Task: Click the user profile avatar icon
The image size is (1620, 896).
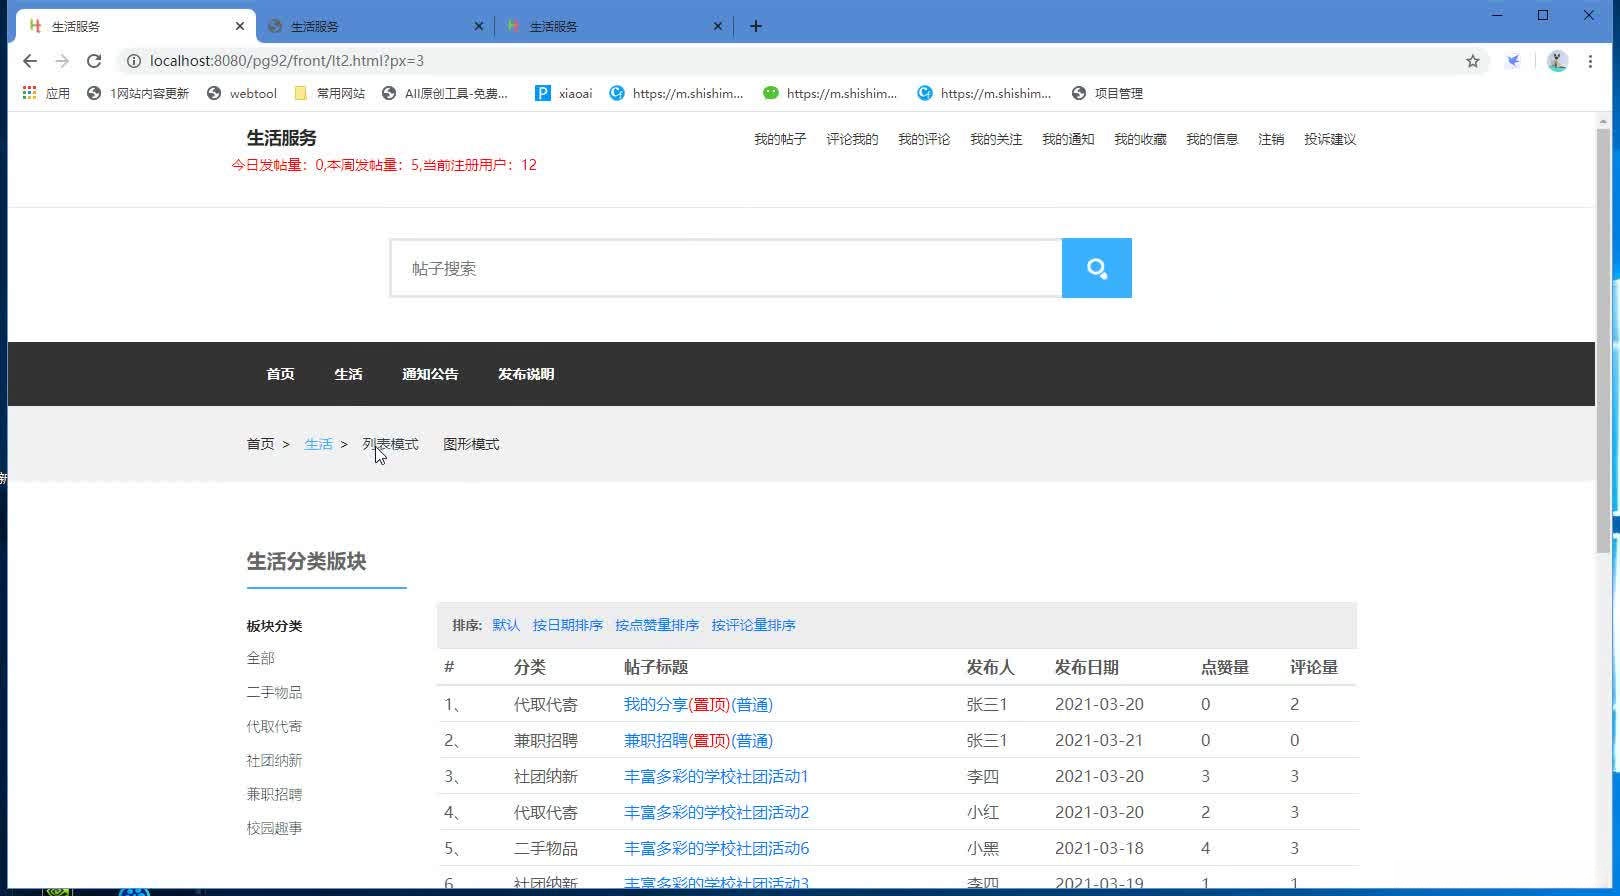Action: click(1557, 61)
